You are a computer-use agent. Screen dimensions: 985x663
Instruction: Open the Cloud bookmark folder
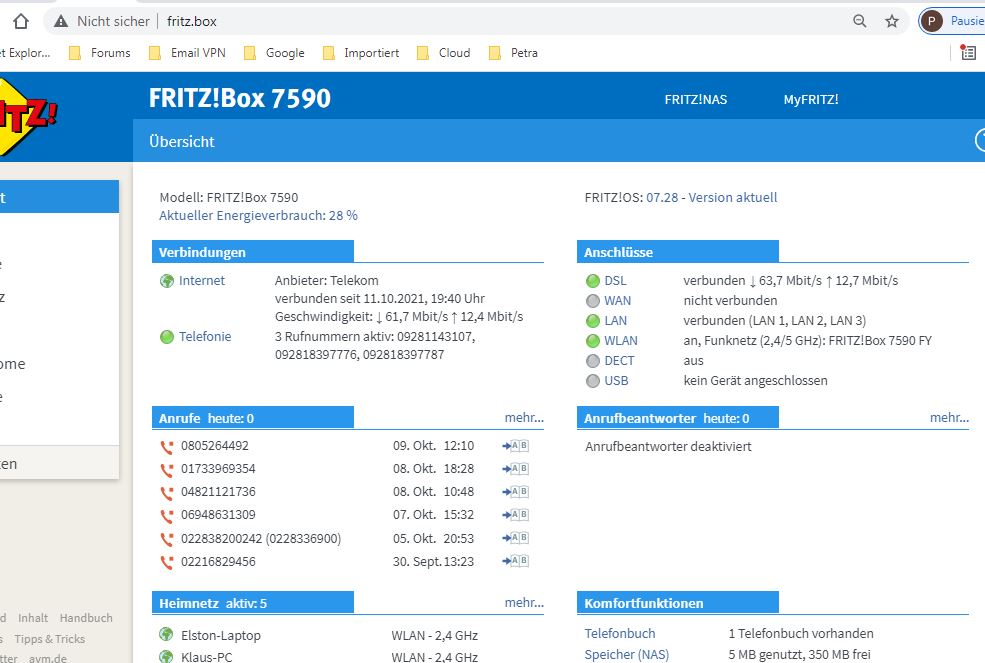444,53
